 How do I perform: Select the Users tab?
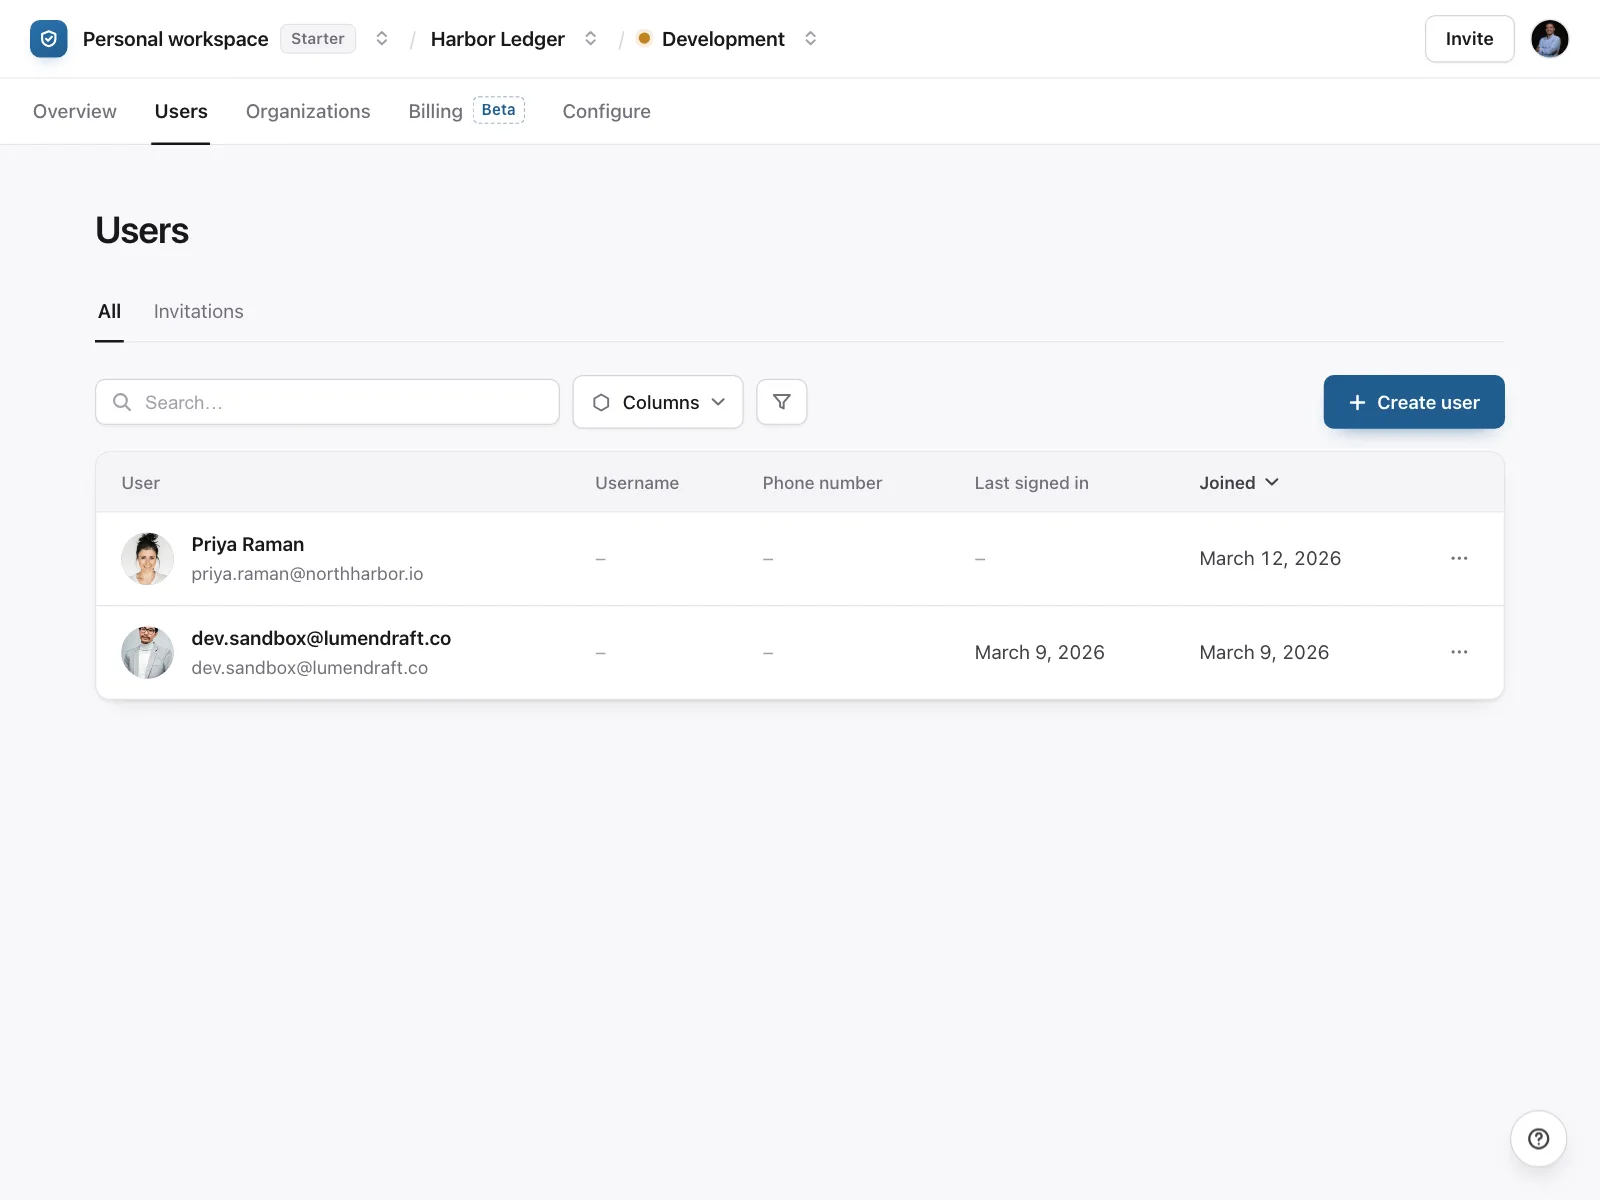[181, 111]
